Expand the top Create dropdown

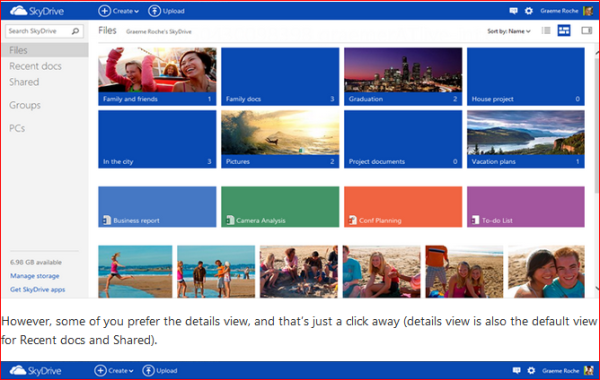pos(119,11)
